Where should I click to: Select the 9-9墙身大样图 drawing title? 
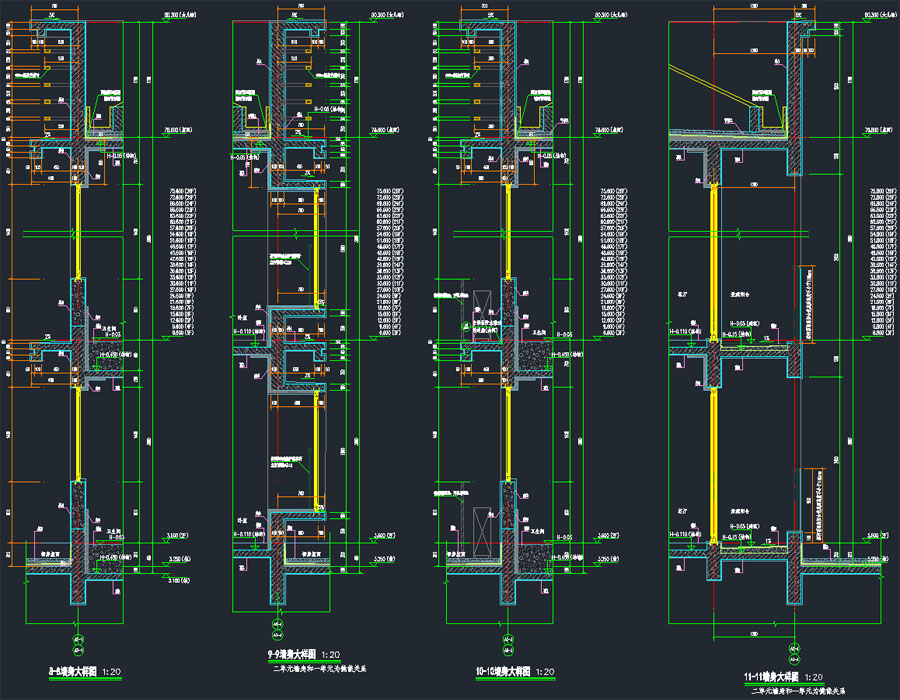coord(292,655)
